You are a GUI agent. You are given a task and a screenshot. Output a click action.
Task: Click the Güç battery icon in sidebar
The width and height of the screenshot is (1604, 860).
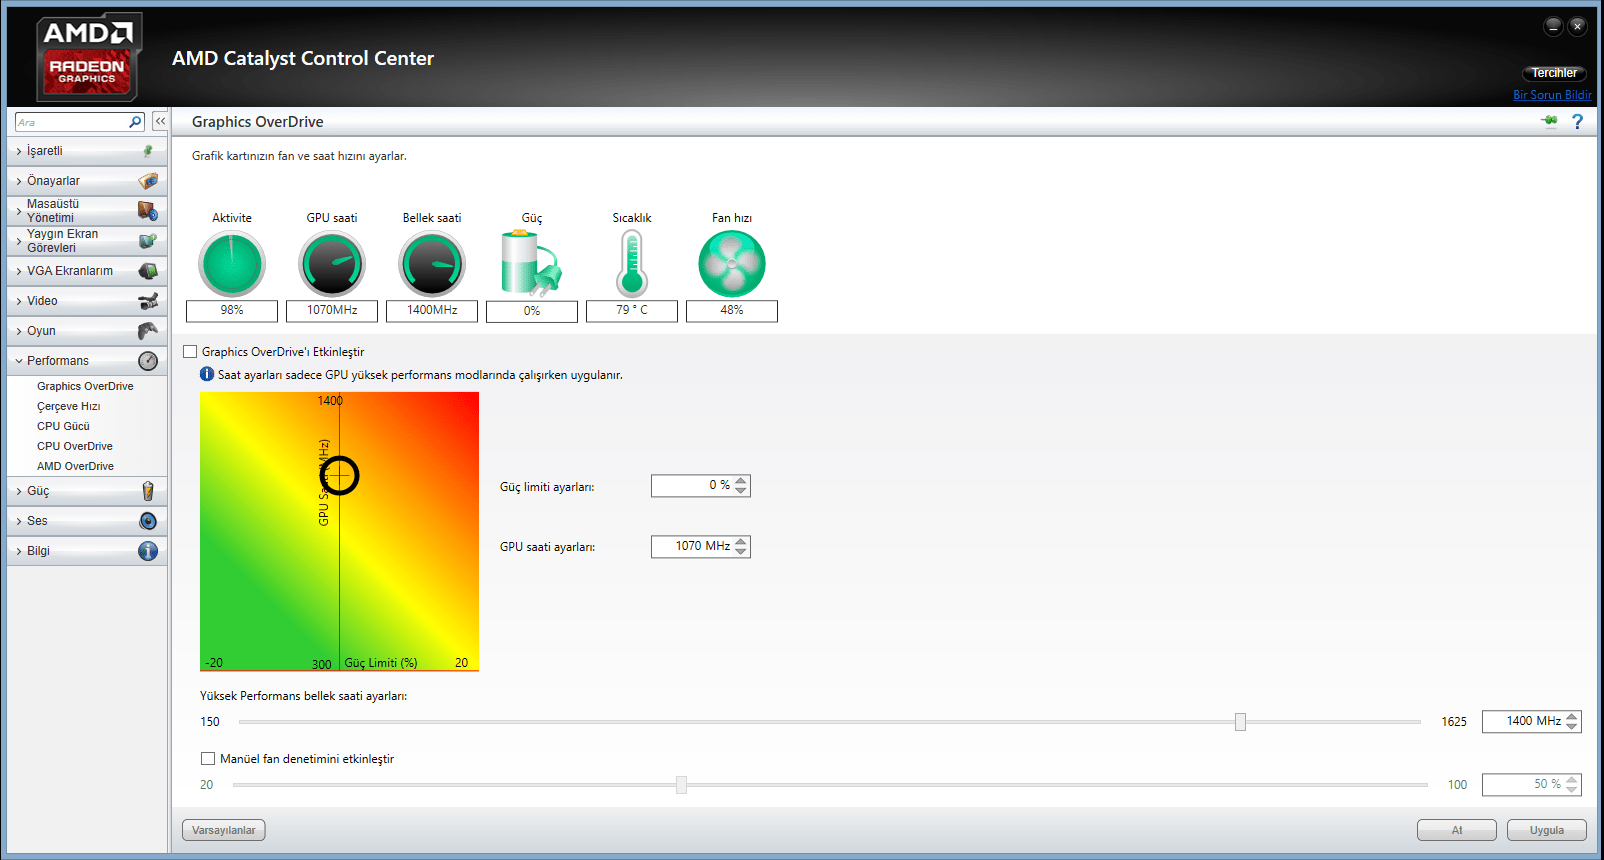pos(148,491)
